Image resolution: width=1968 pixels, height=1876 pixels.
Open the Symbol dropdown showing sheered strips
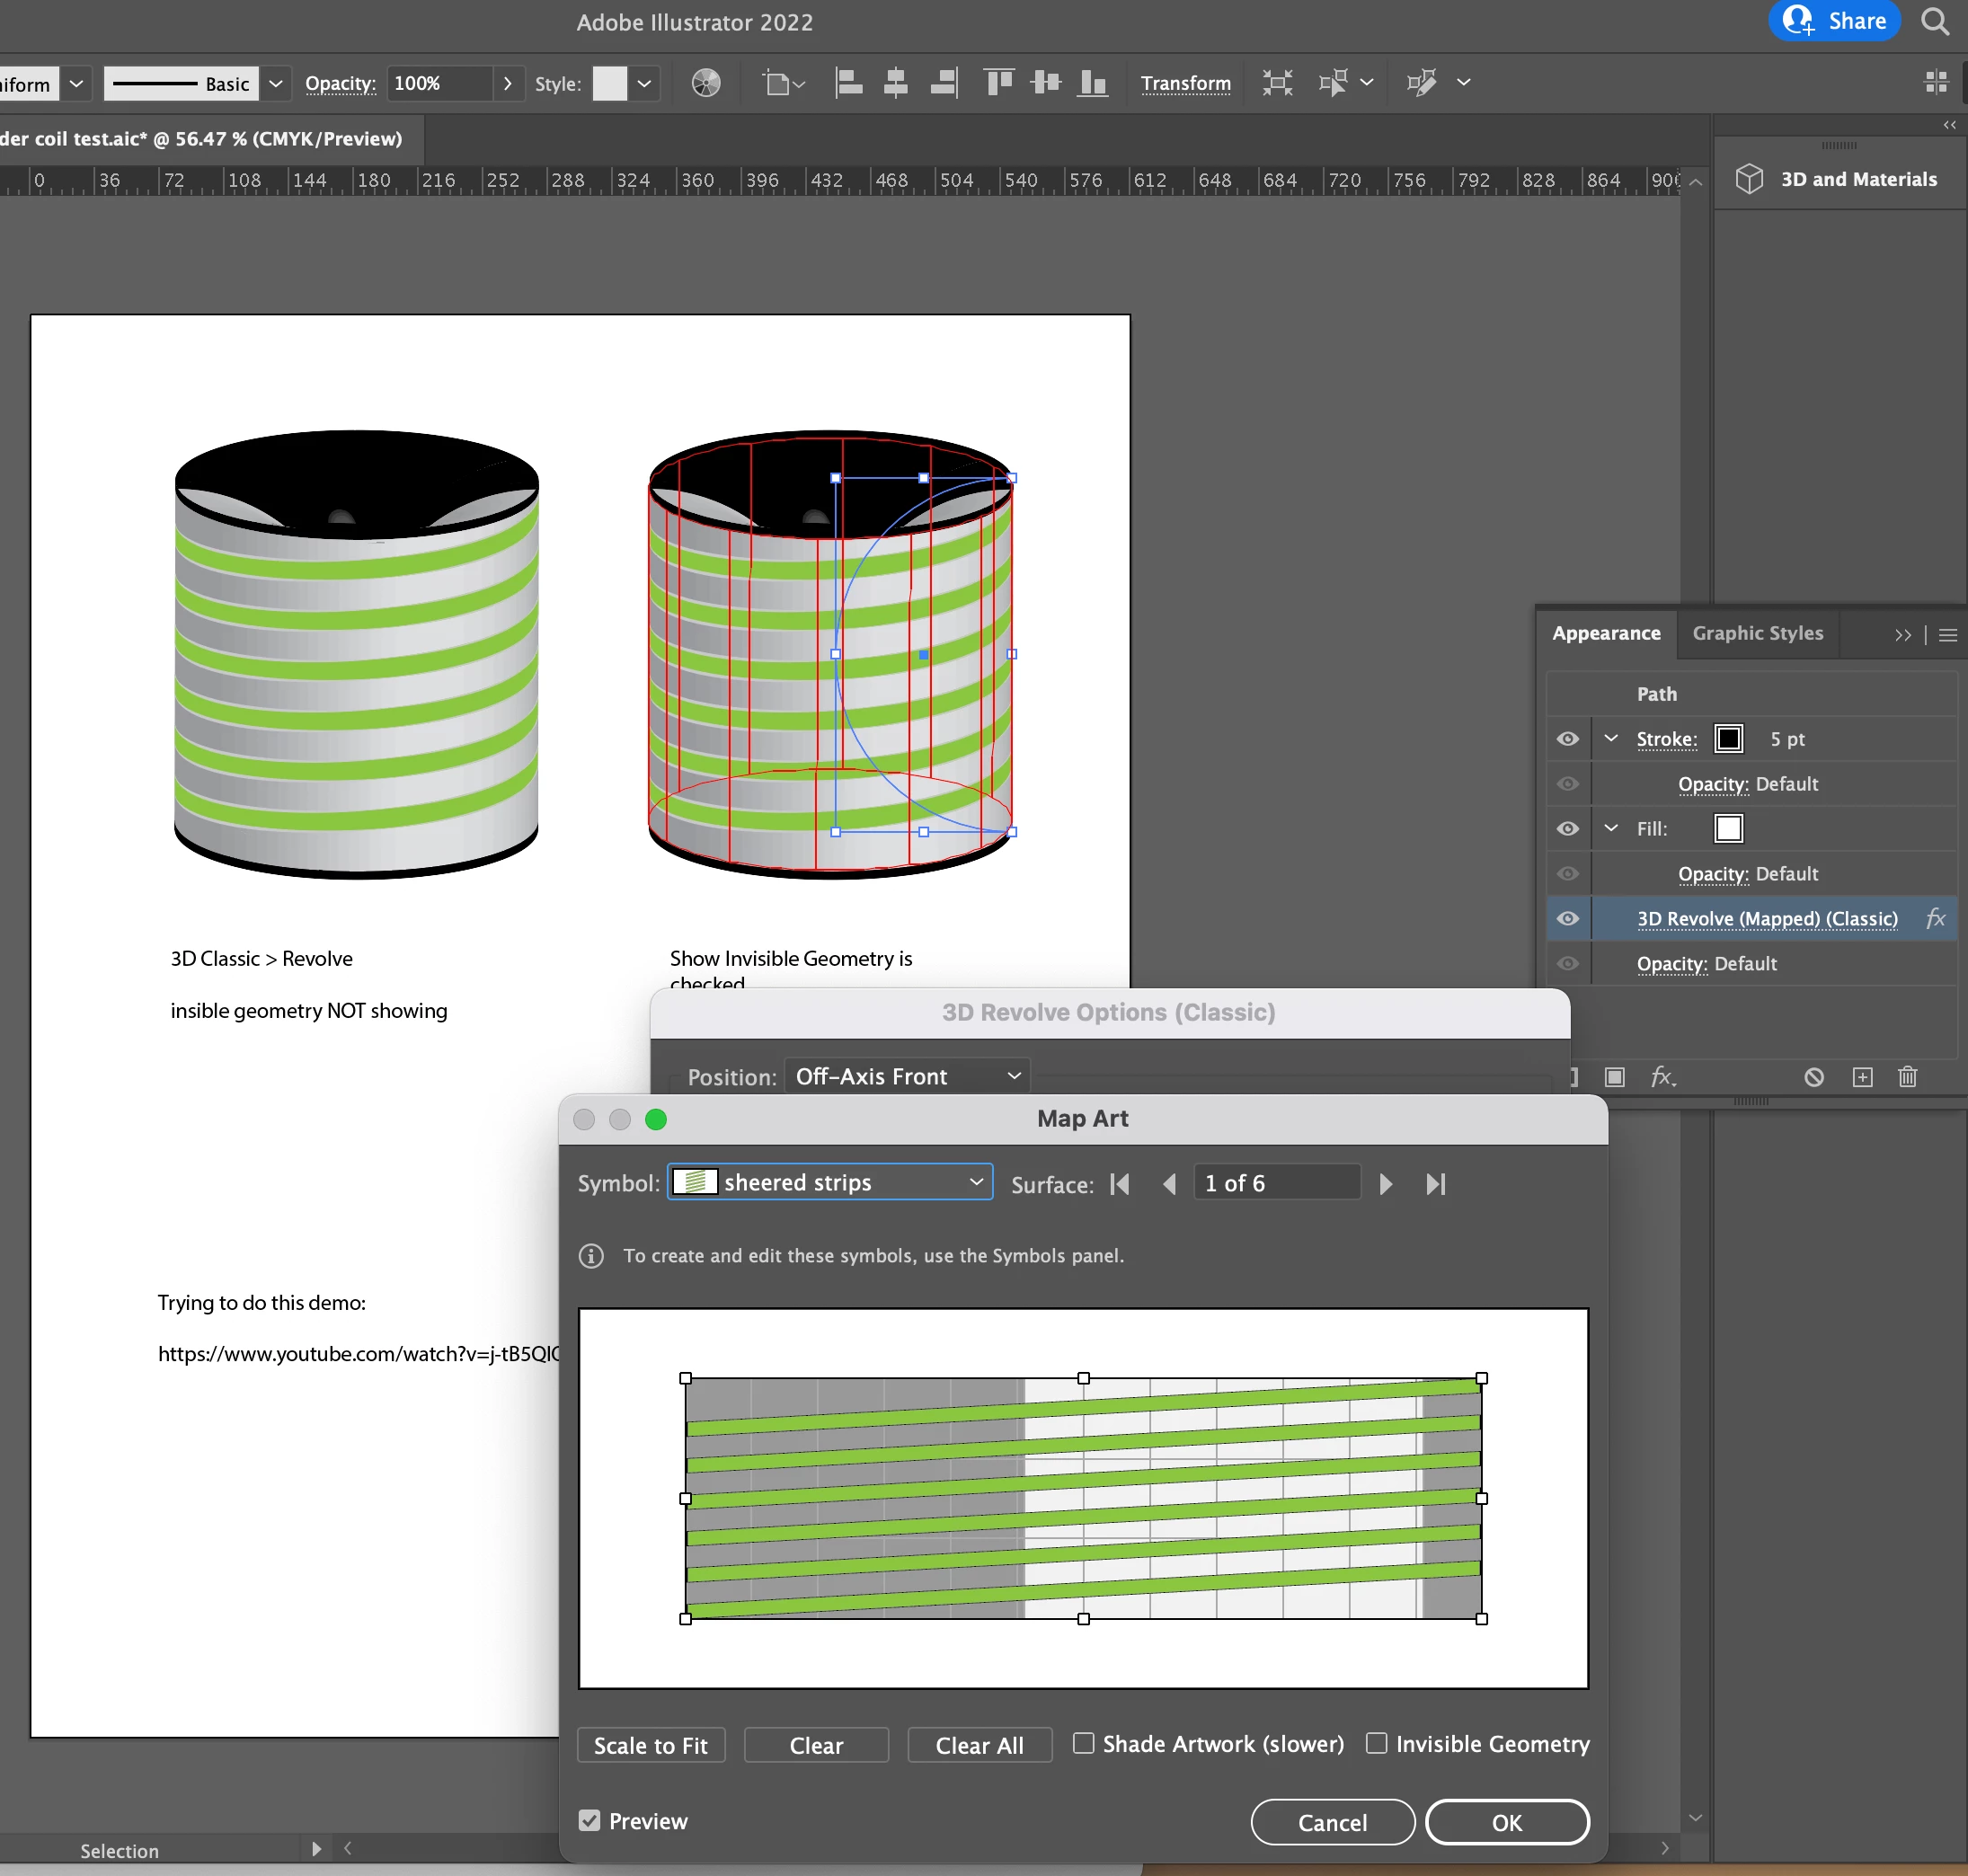point(830,1182)
